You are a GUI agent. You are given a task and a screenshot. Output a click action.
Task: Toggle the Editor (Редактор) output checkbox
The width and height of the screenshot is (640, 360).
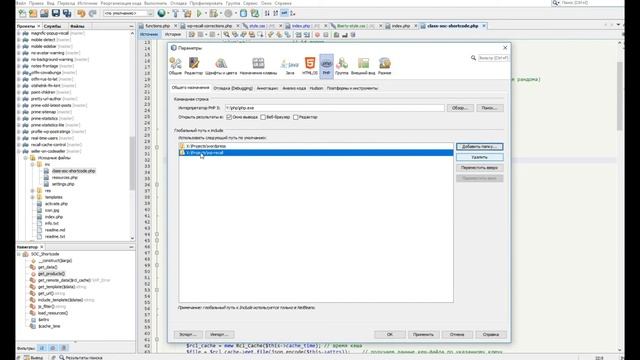[x=296, y=117]
